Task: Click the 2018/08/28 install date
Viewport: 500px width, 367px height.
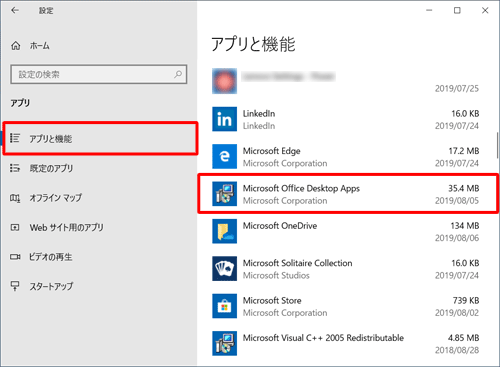Action: click(x=457, y=350)
